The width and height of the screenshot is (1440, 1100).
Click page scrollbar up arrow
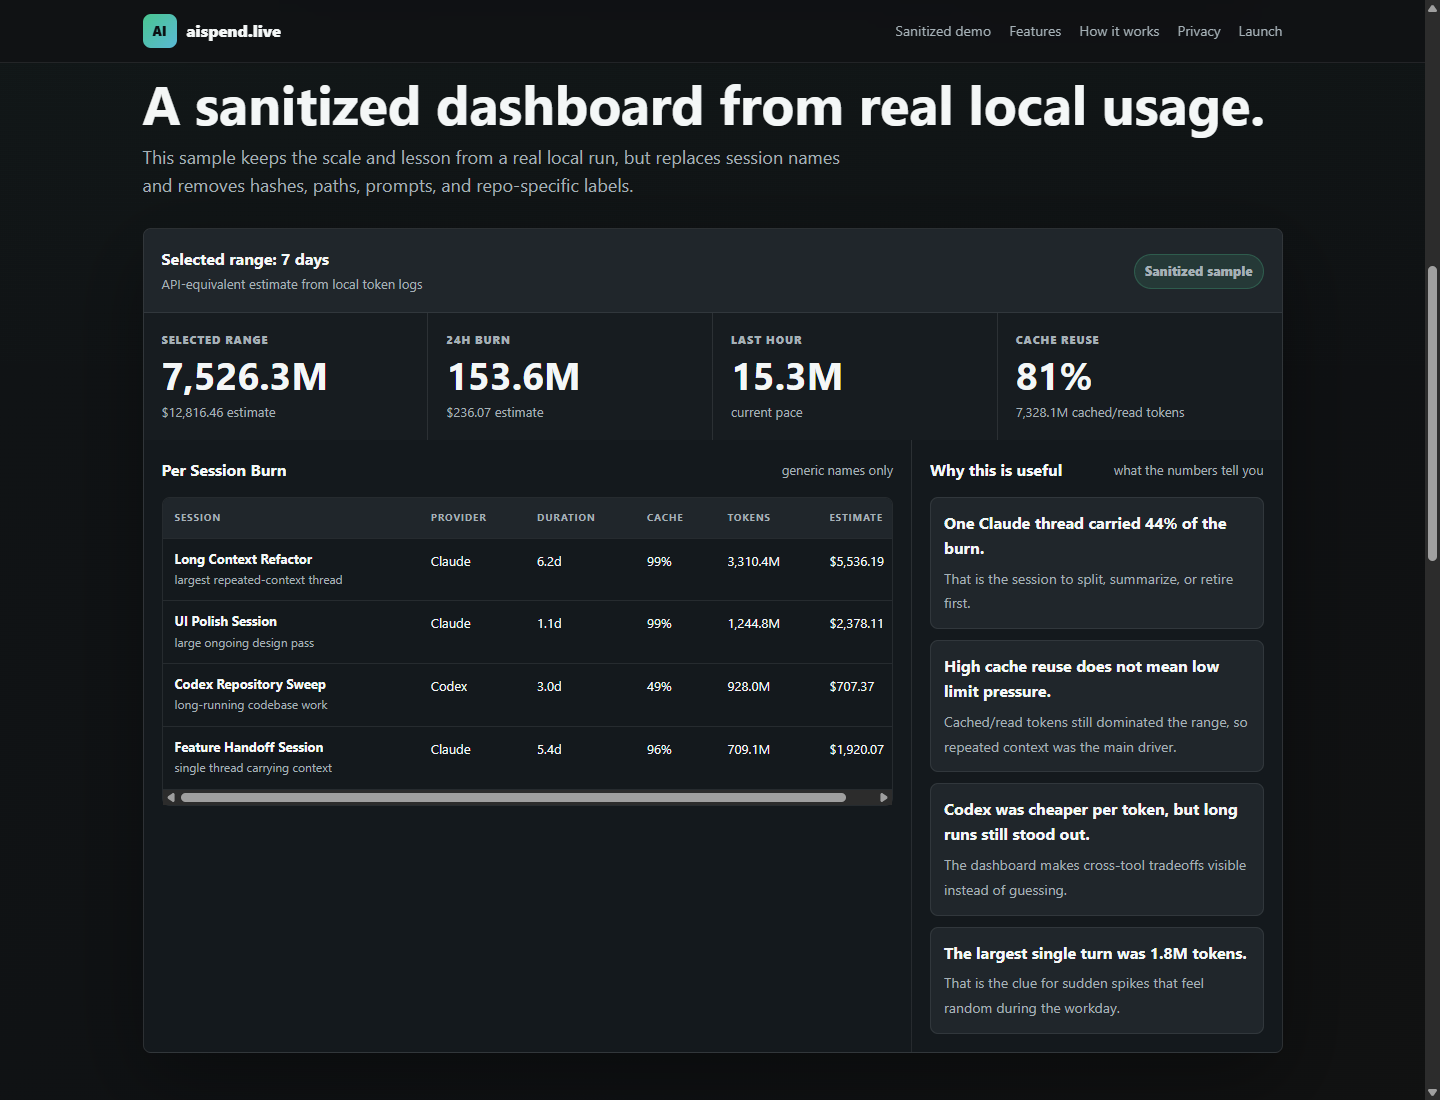1432,7
